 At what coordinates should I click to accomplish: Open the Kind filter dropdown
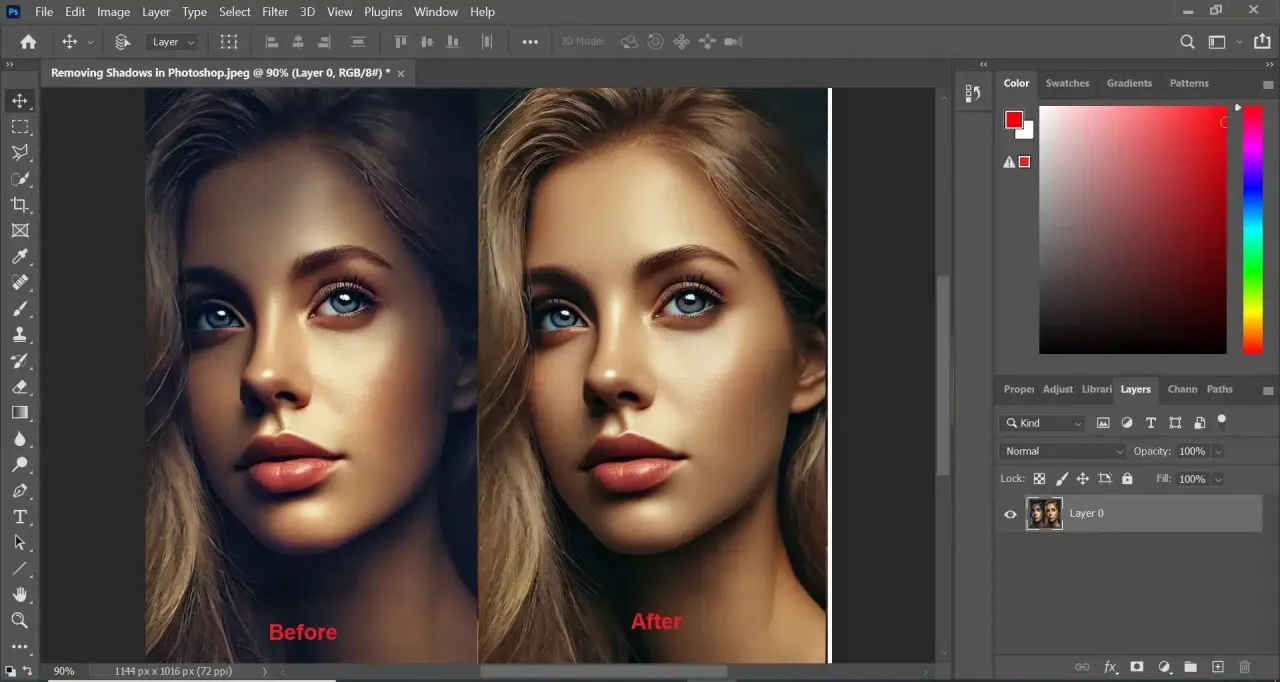click(1042, 423)
